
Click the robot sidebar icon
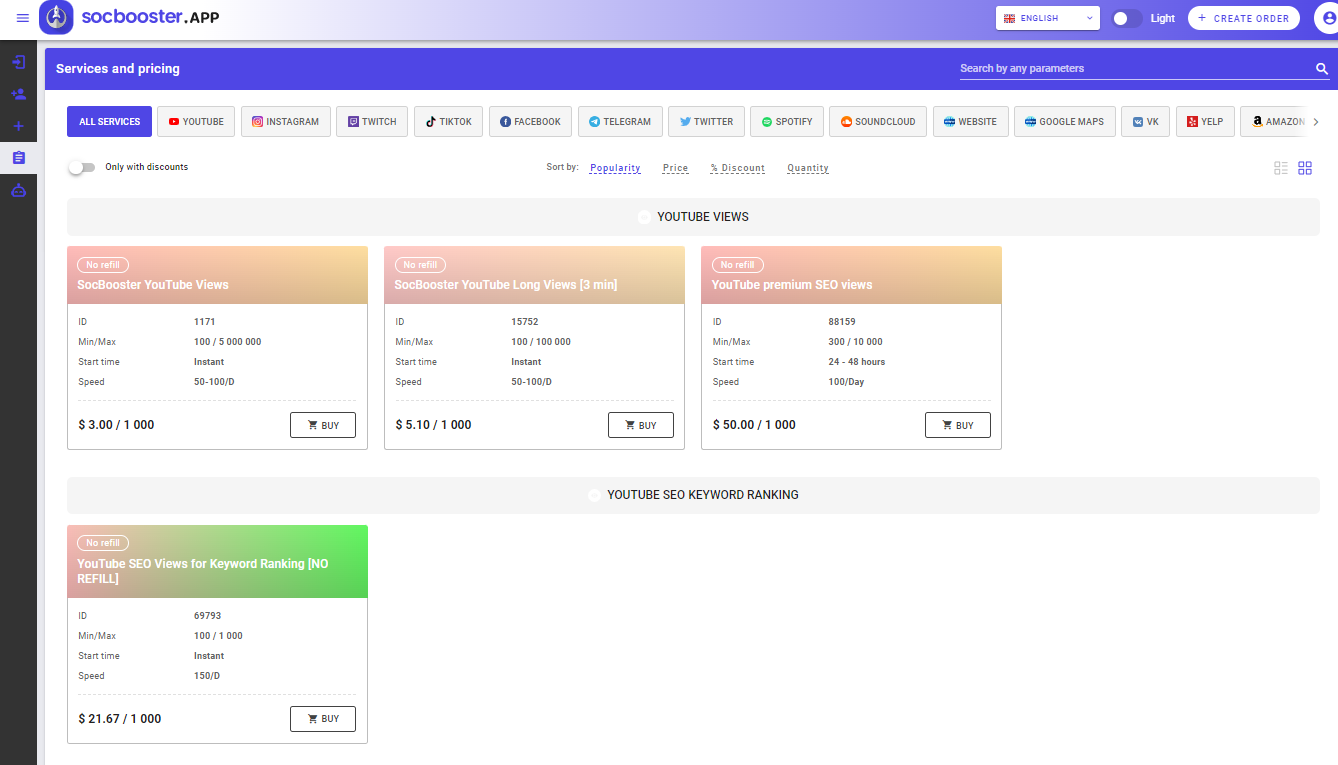click(x=18, y=190)
